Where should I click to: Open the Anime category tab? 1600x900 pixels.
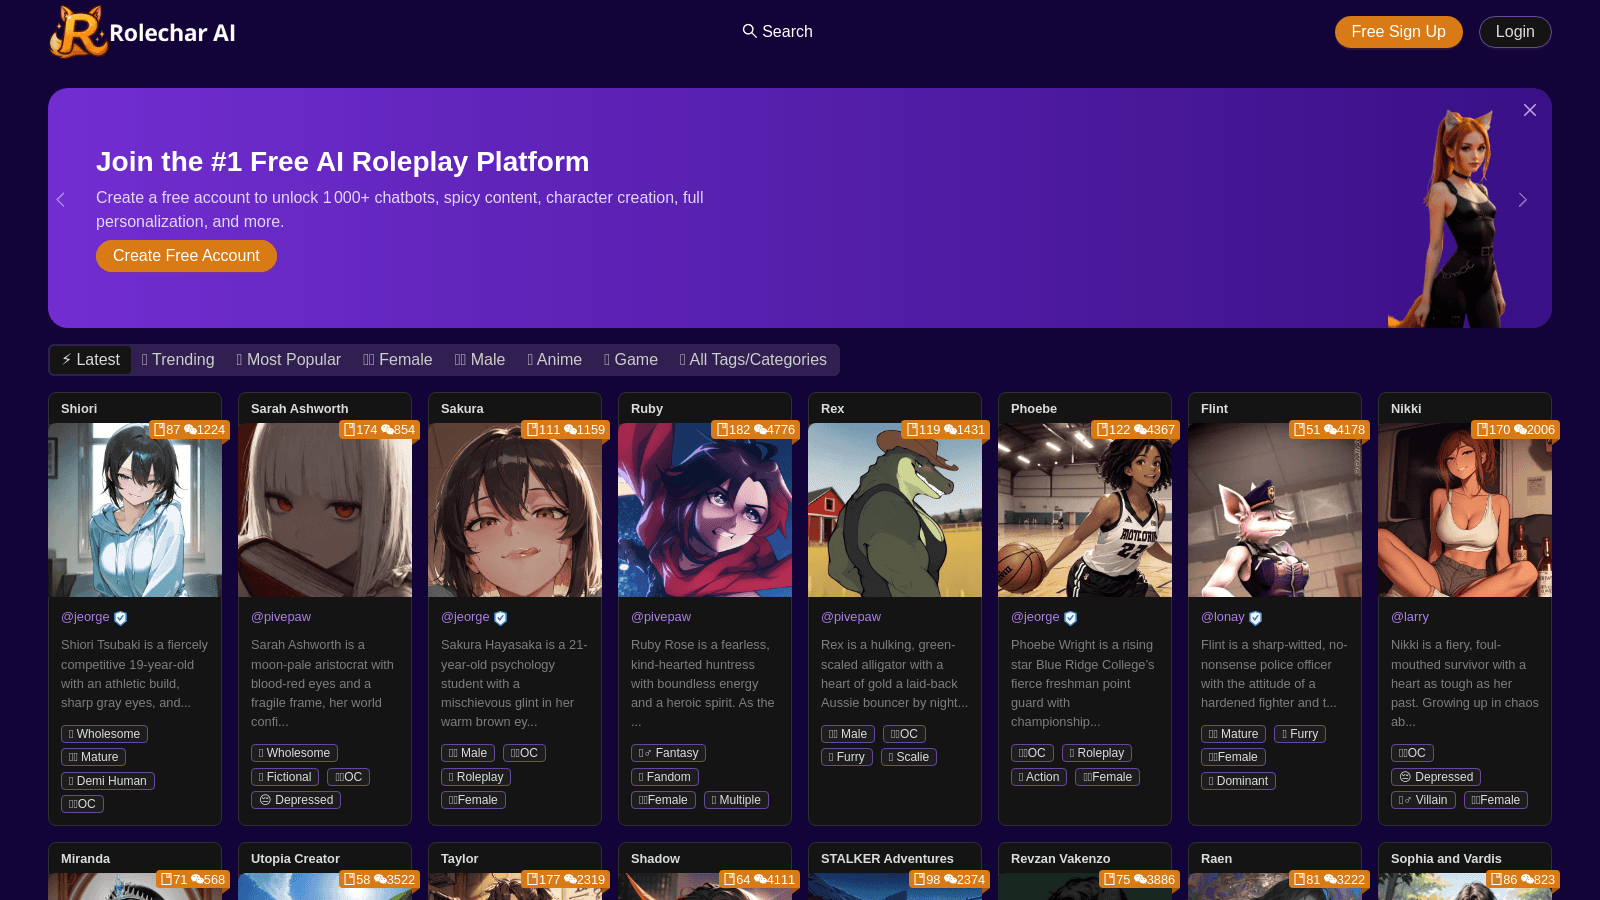(555, 360)
